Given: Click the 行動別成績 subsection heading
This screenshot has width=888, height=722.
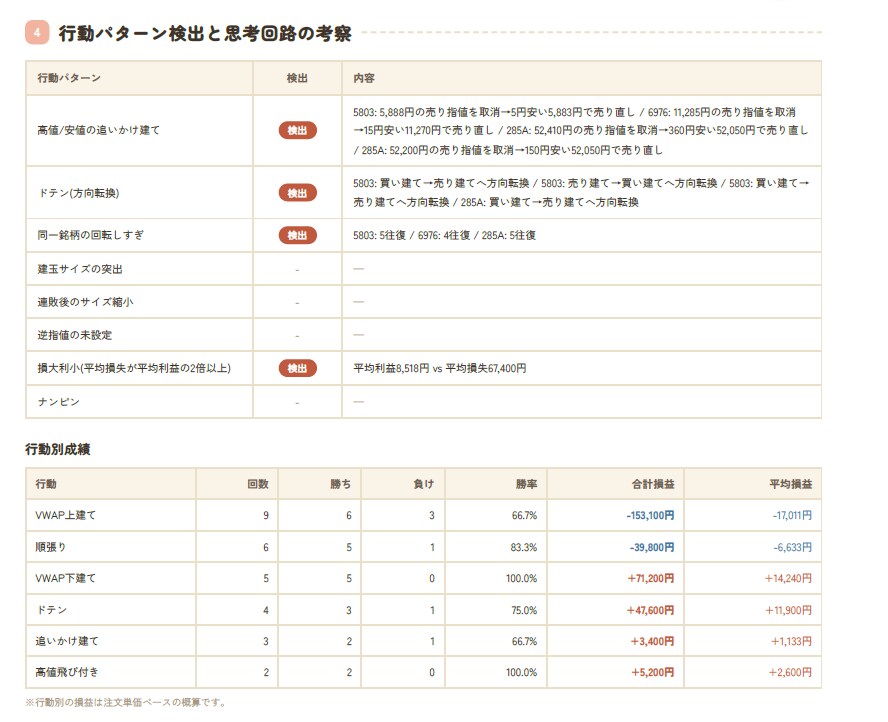Looking at the screenshot, I should pos(58,449).
